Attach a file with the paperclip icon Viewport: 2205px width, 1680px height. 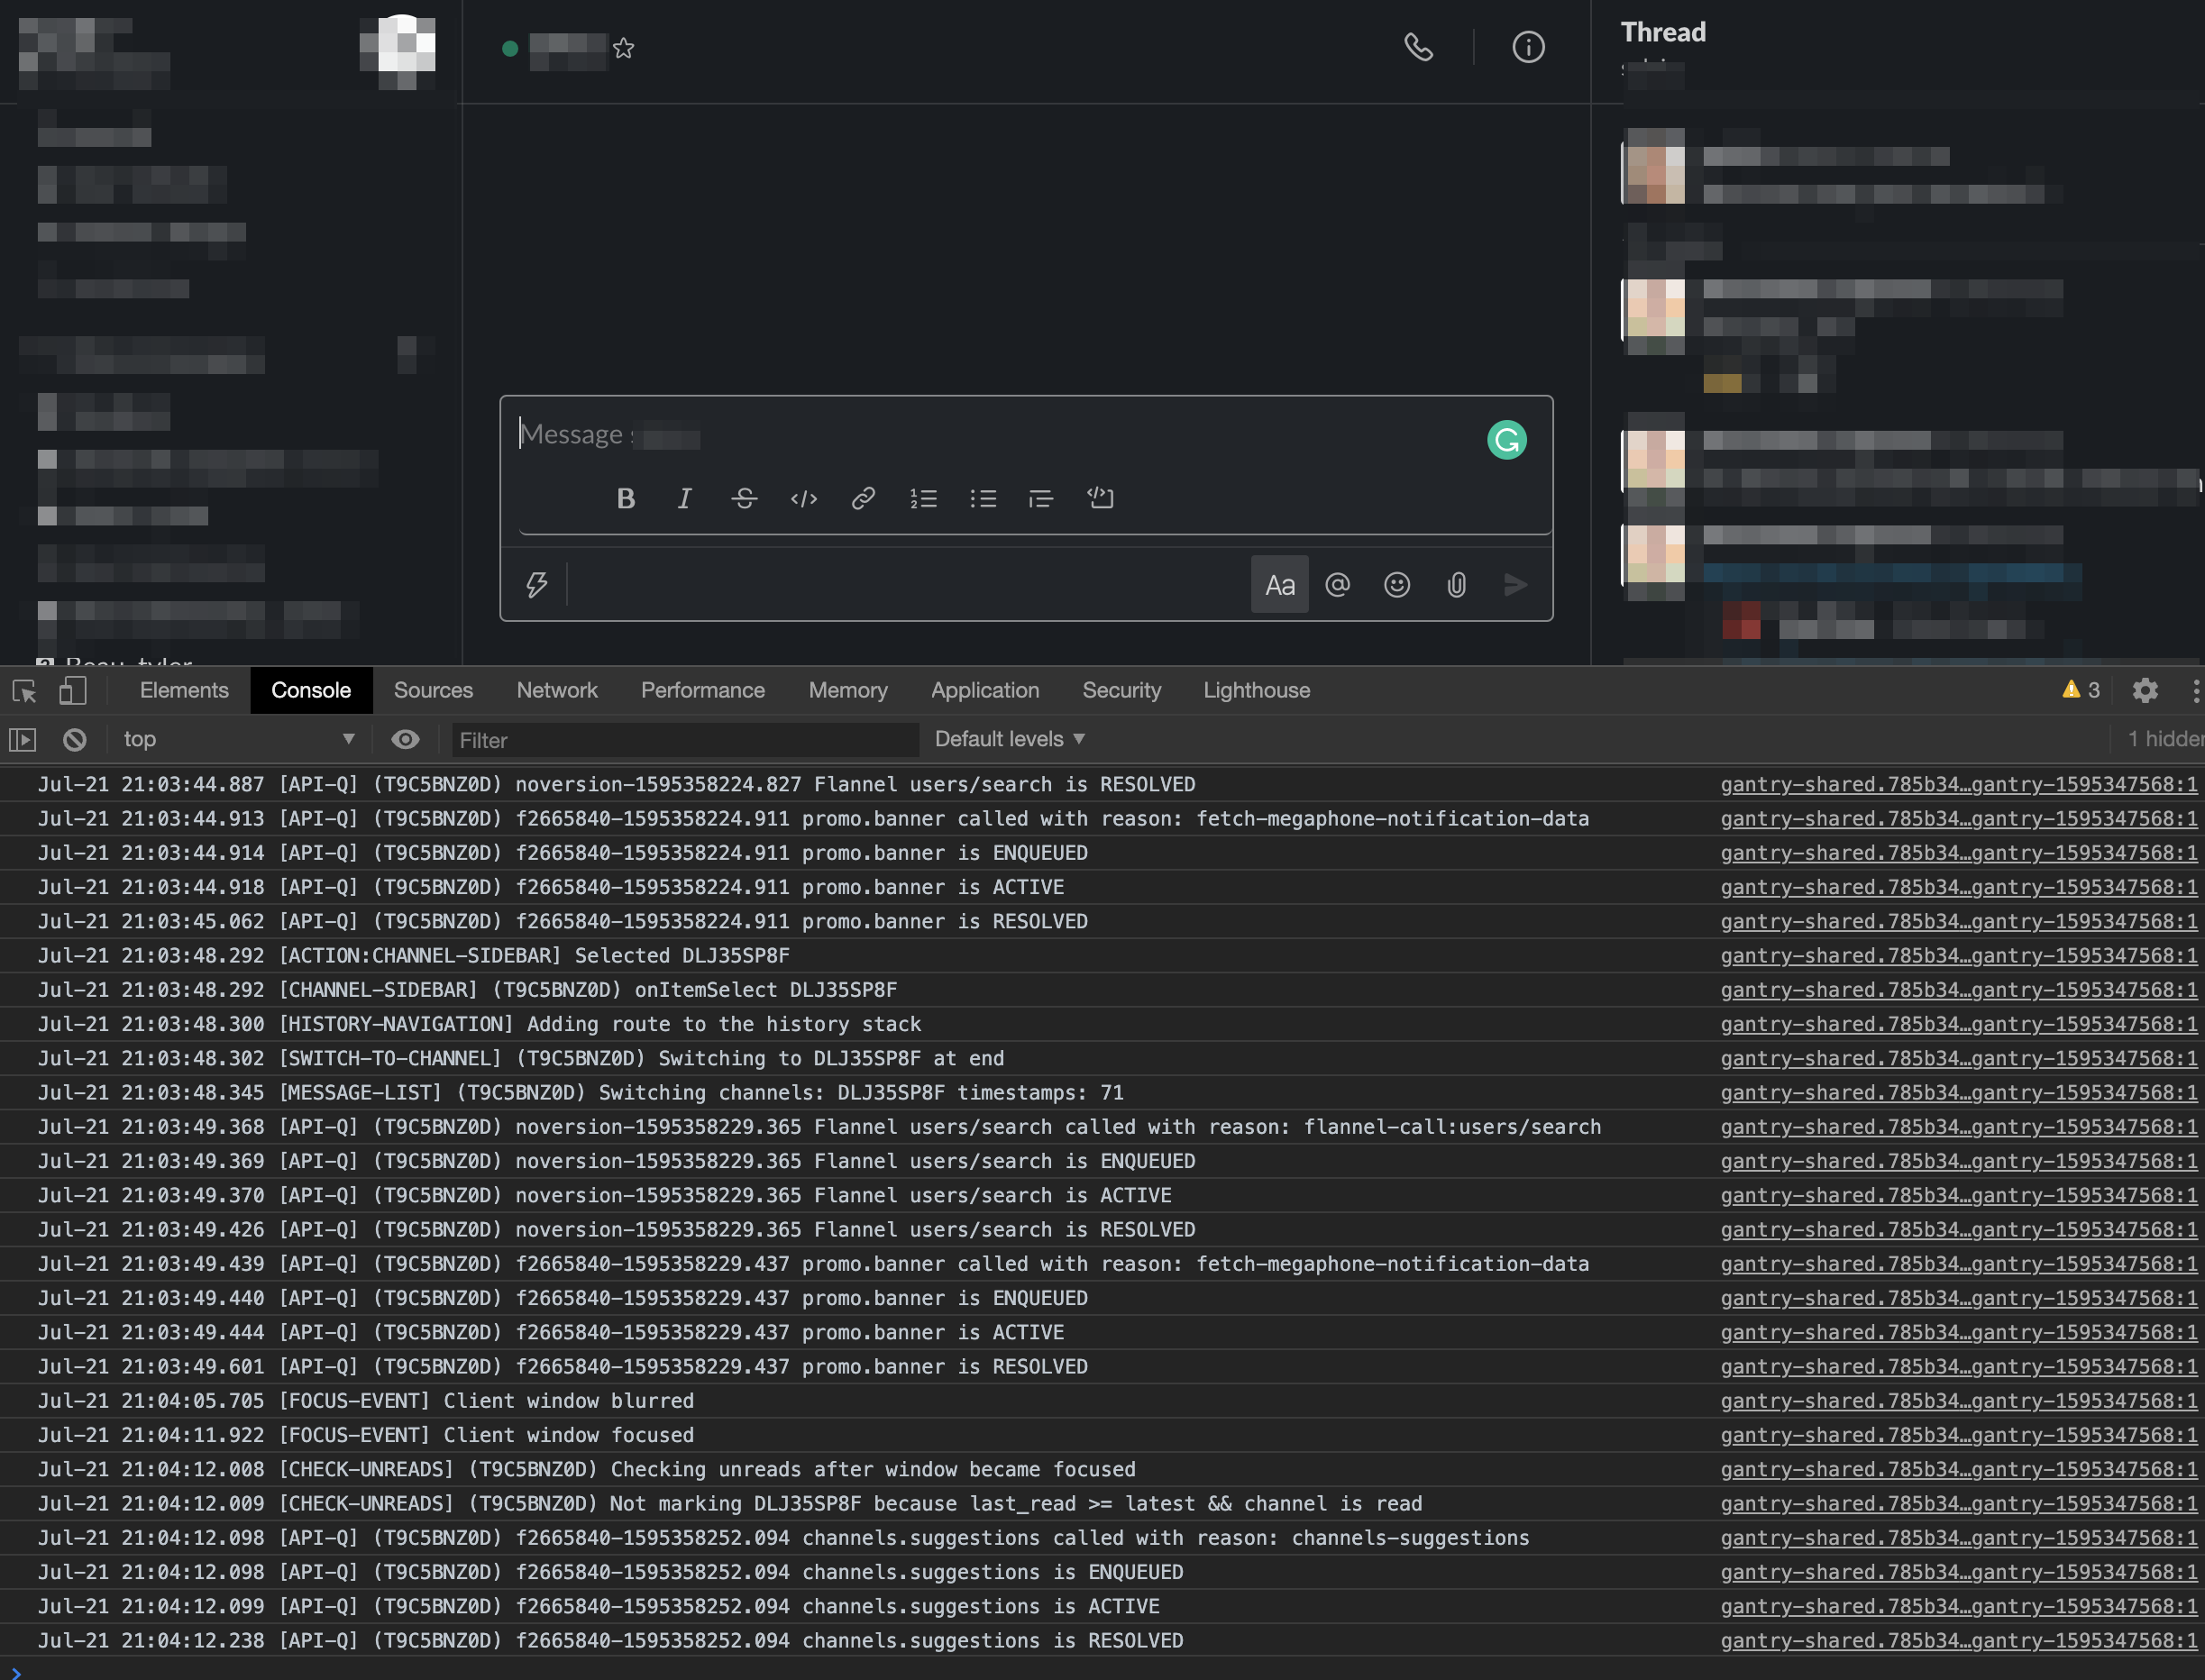(1456, 585)
